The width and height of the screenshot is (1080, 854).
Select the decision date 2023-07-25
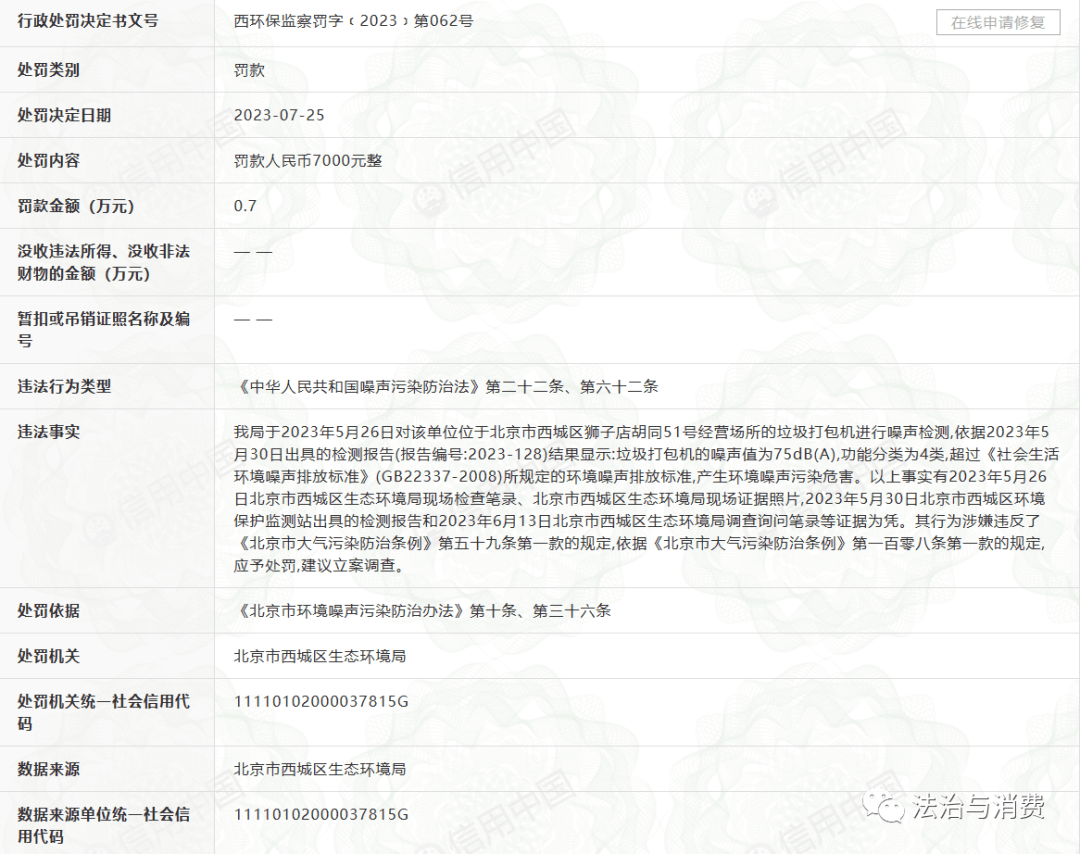click(x=279, y=115)
